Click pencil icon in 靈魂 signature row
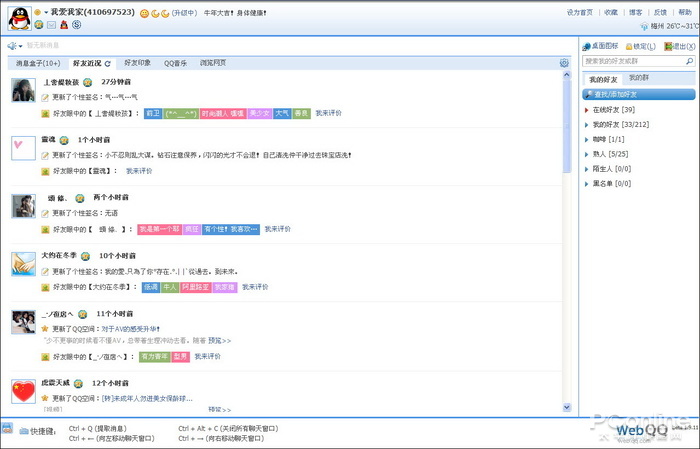 coord(45,156)
